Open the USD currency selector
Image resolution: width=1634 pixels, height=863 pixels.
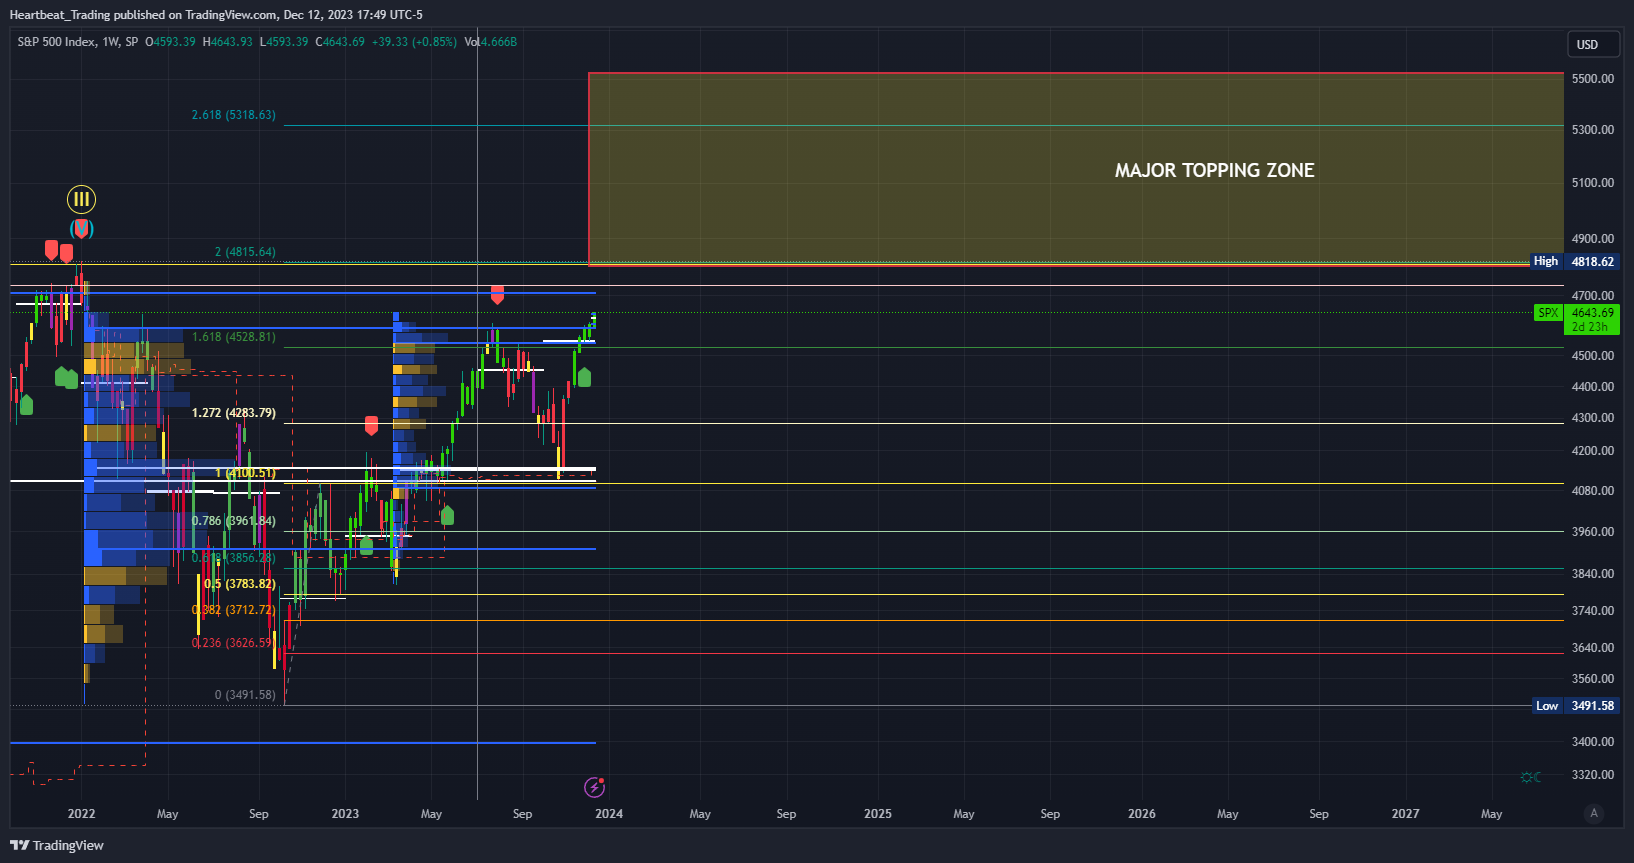1593,44
